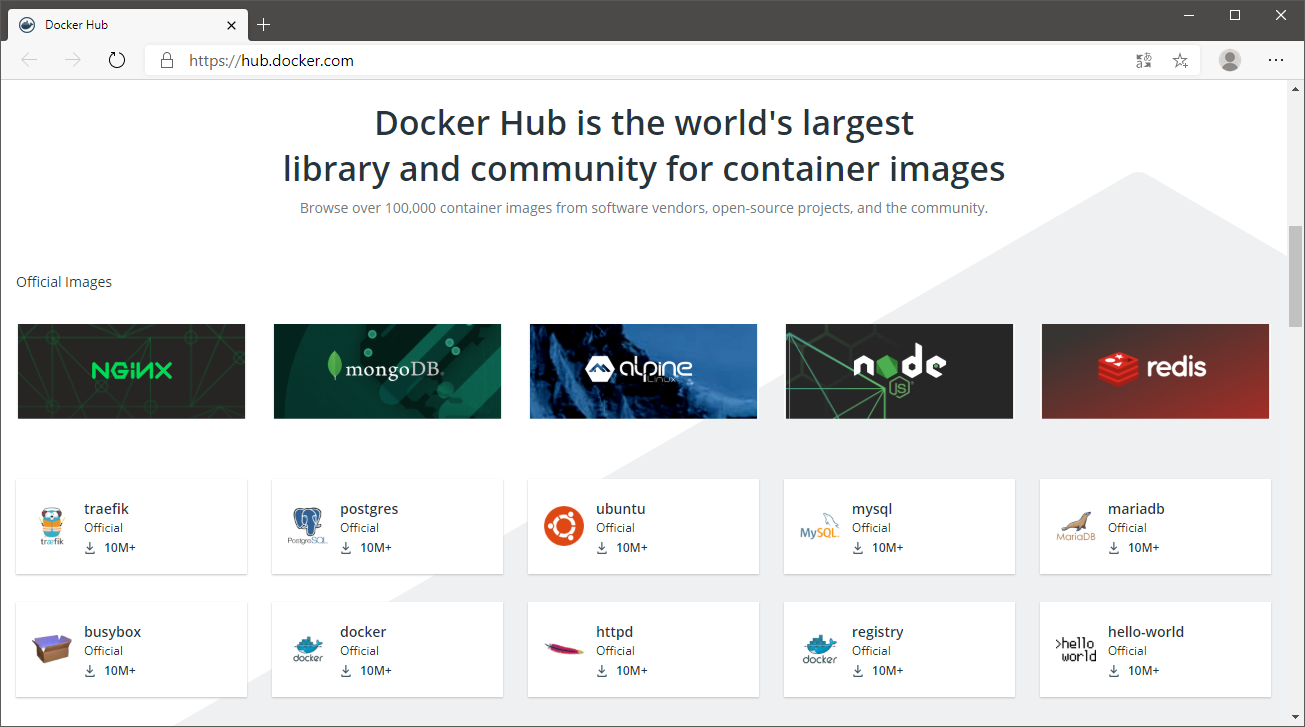Open the Alpine Linux image banner
Screen dimensions: 1305x727
tap(643, 371)
